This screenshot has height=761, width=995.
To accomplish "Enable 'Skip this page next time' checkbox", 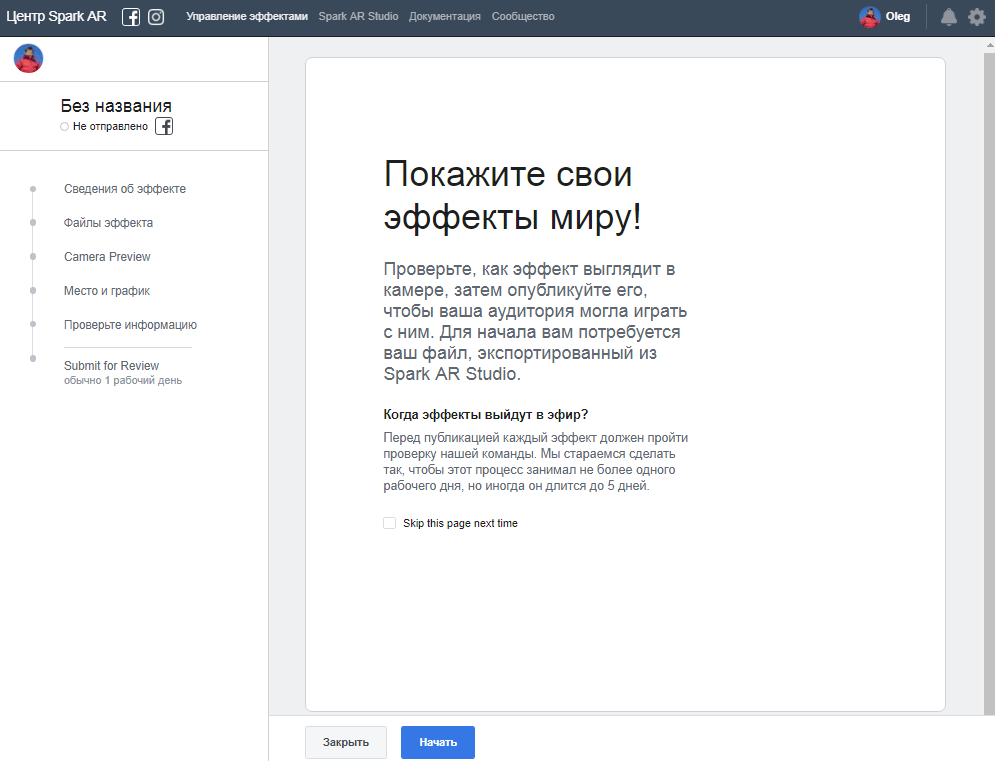I will (x=390, y=523).
